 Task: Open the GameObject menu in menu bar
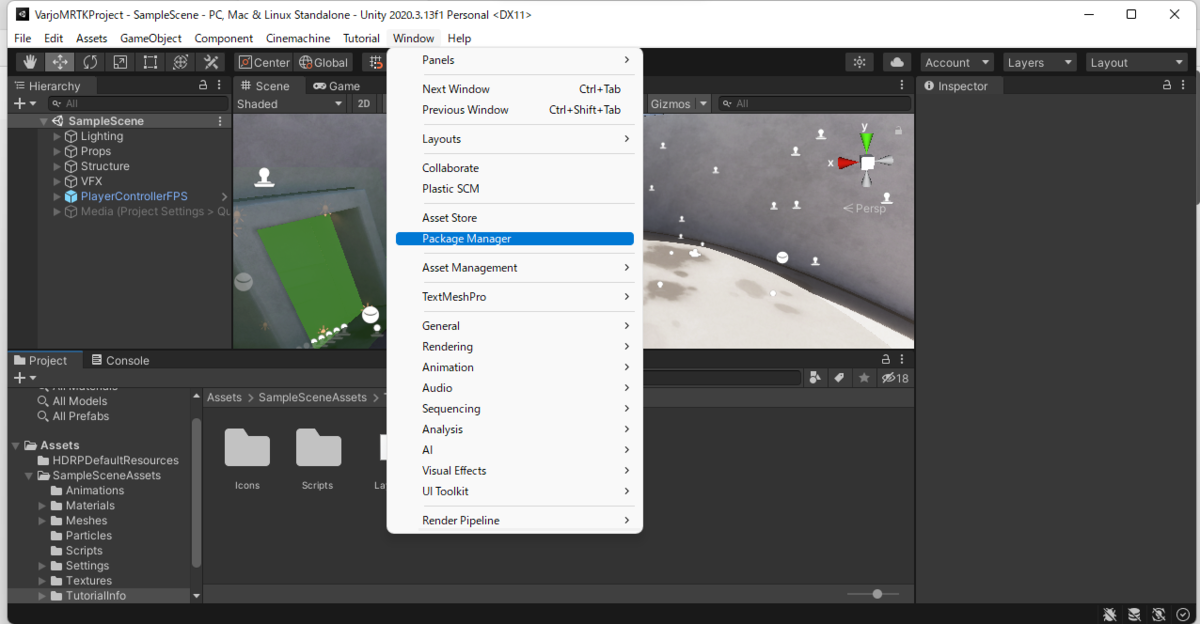151,38
